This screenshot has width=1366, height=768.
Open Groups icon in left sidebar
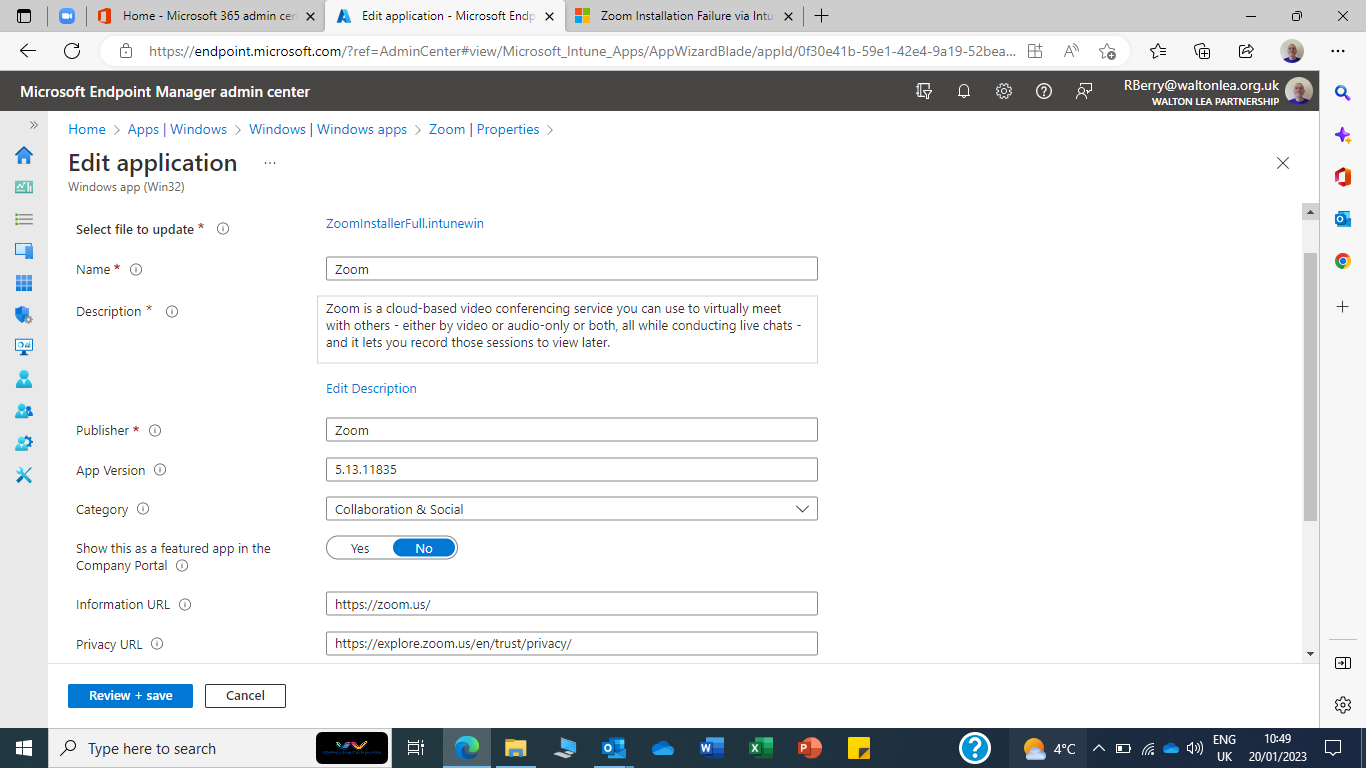click(x=24, y=411)
